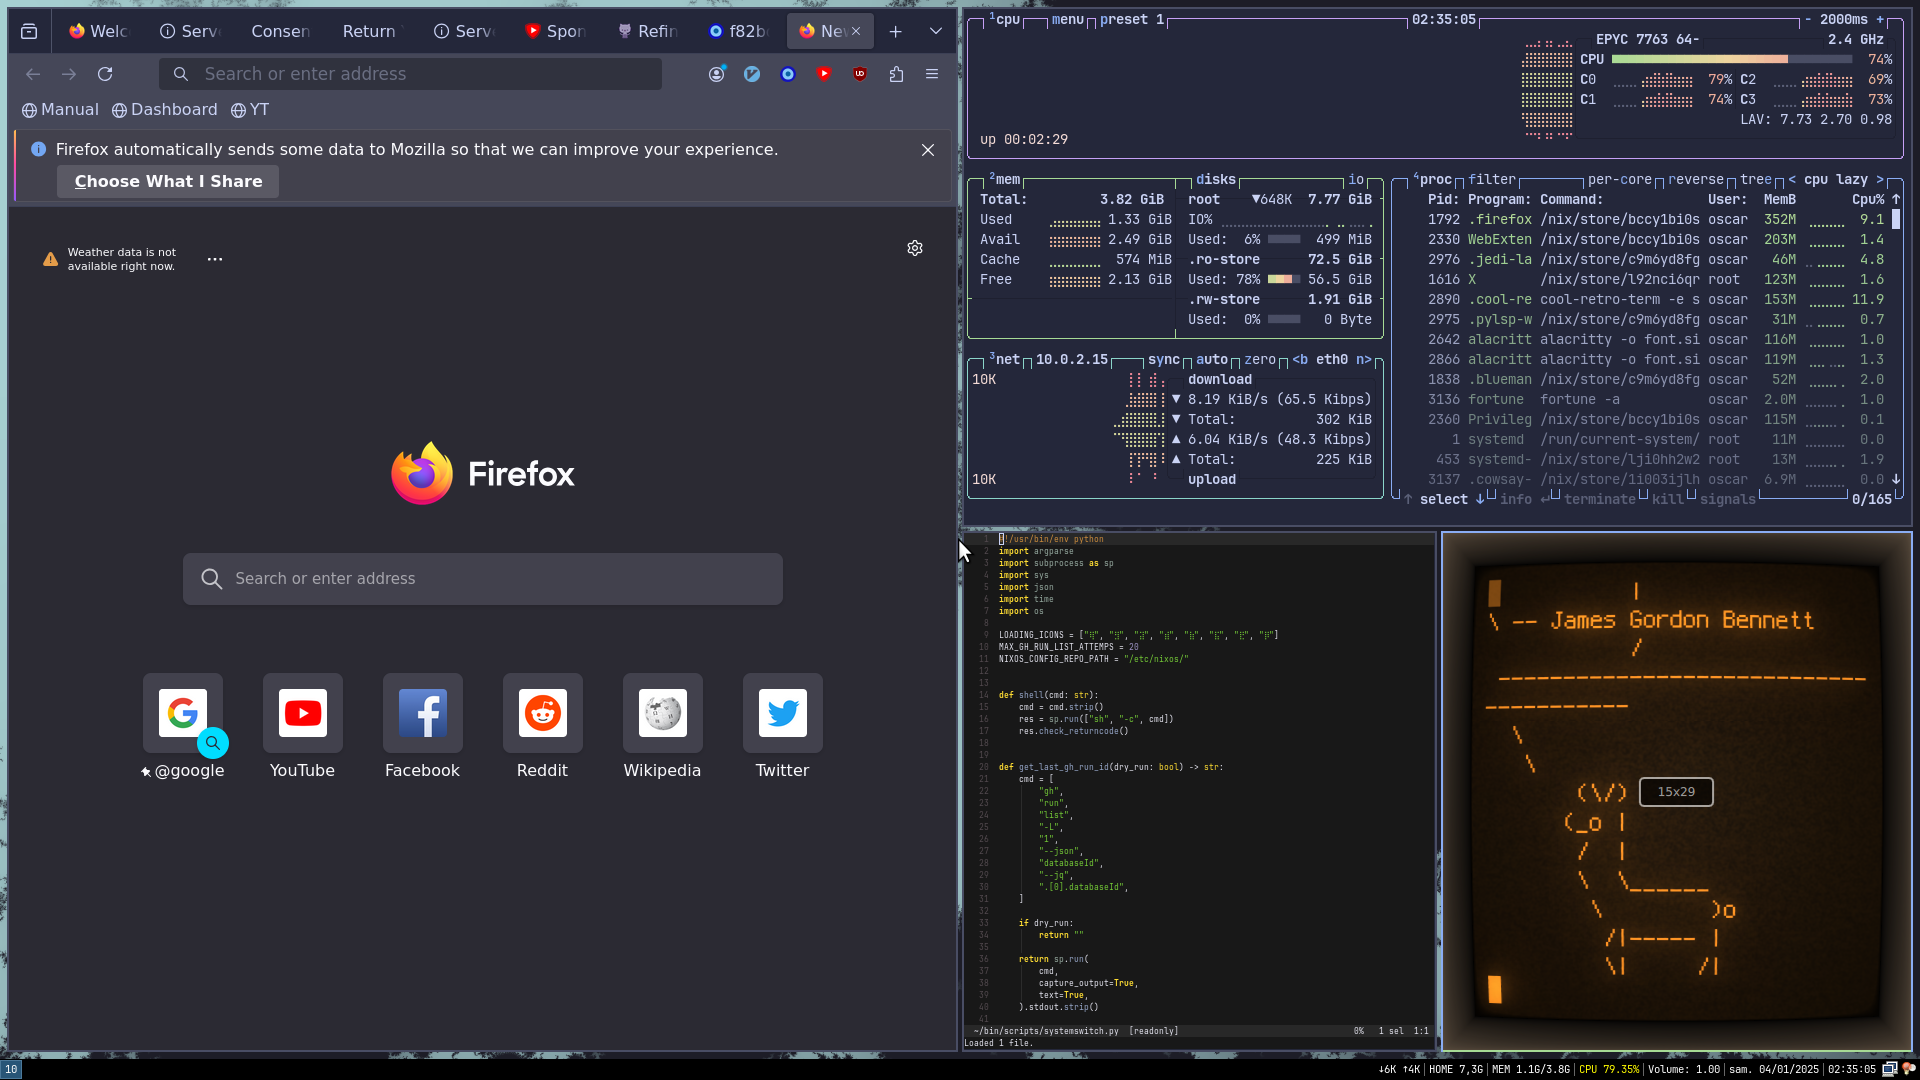Dismiss the Mozilla data notification bar
Viewport: 1920px width, 1080px height.
(x=928, y=150)
